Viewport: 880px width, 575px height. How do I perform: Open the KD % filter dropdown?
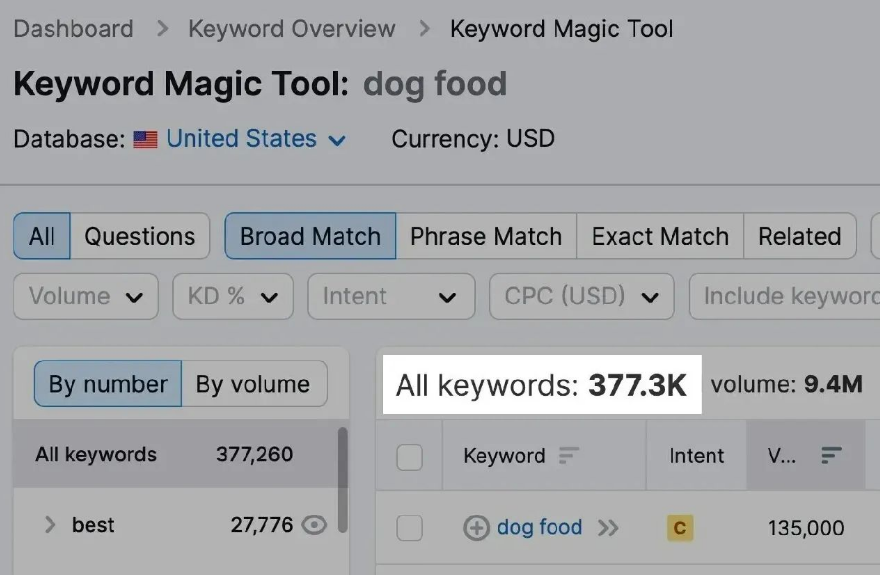click(x=233, y=296)
